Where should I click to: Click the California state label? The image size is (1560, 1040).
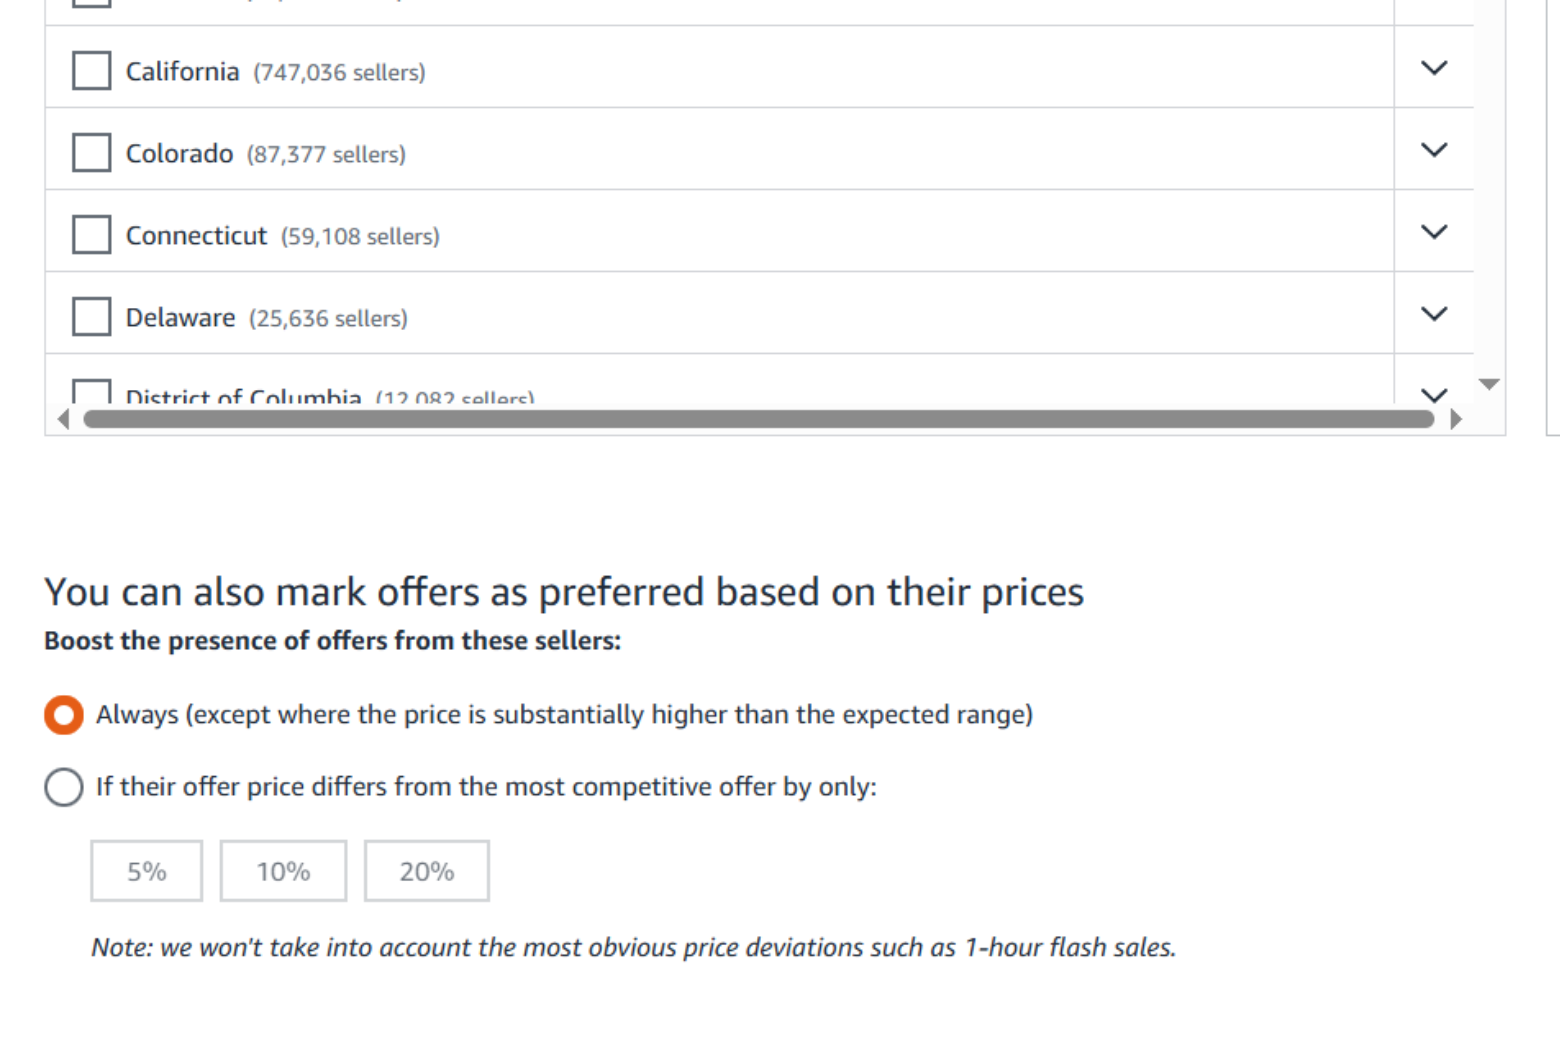point(182,72)
